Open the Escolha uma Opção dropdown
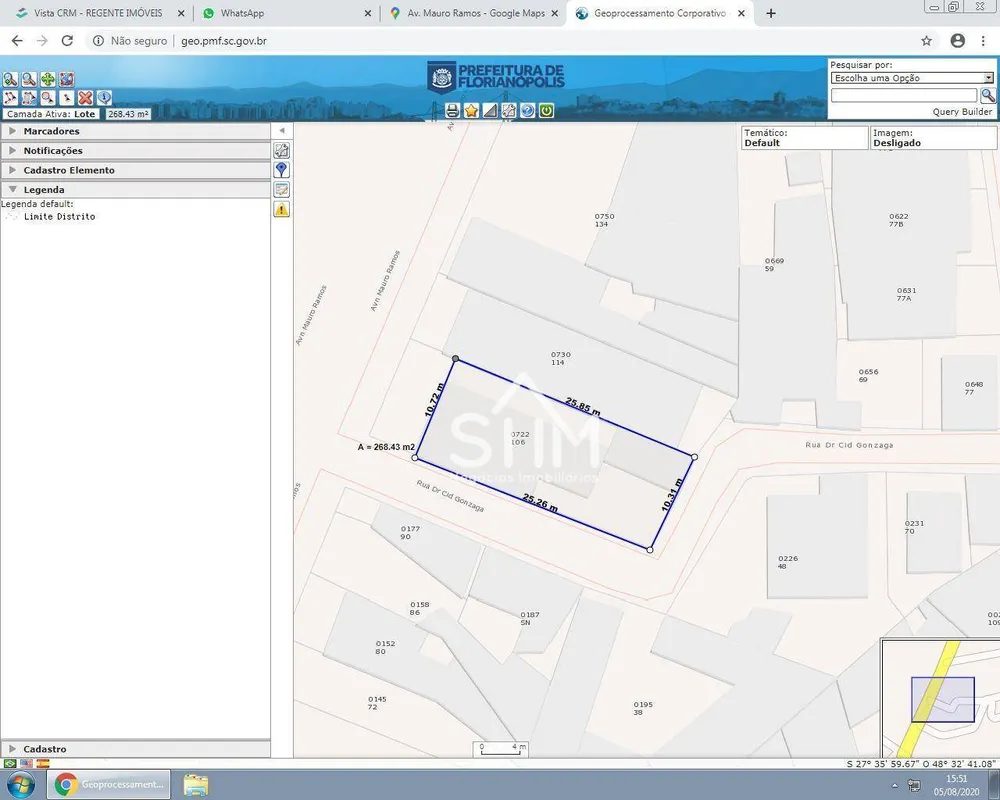 [x=912, y=78]
